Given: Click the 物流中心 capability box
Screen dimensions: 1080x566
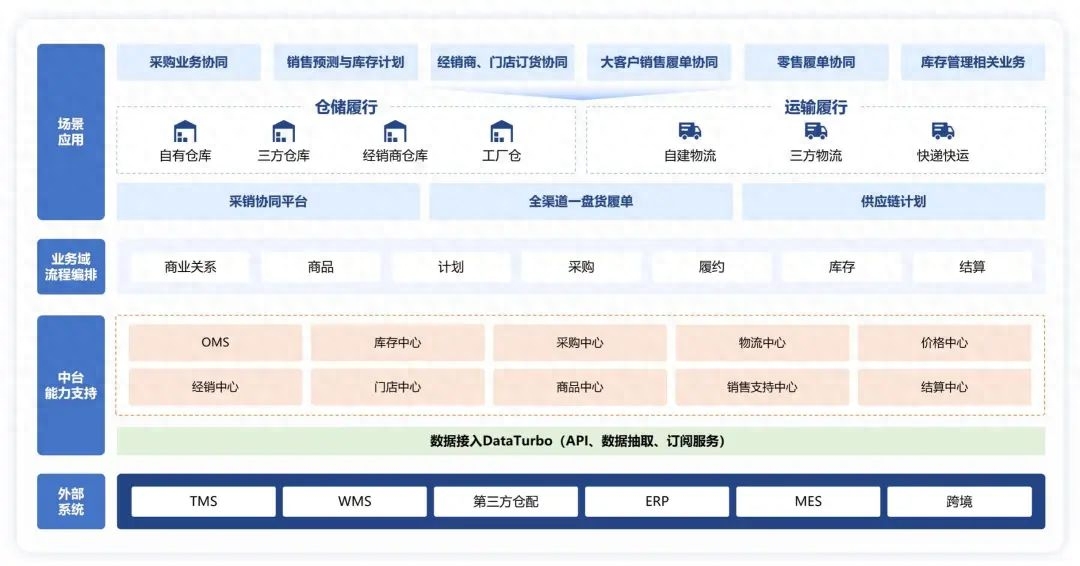Looking at the screenshot, I should (x=762, y=342).
